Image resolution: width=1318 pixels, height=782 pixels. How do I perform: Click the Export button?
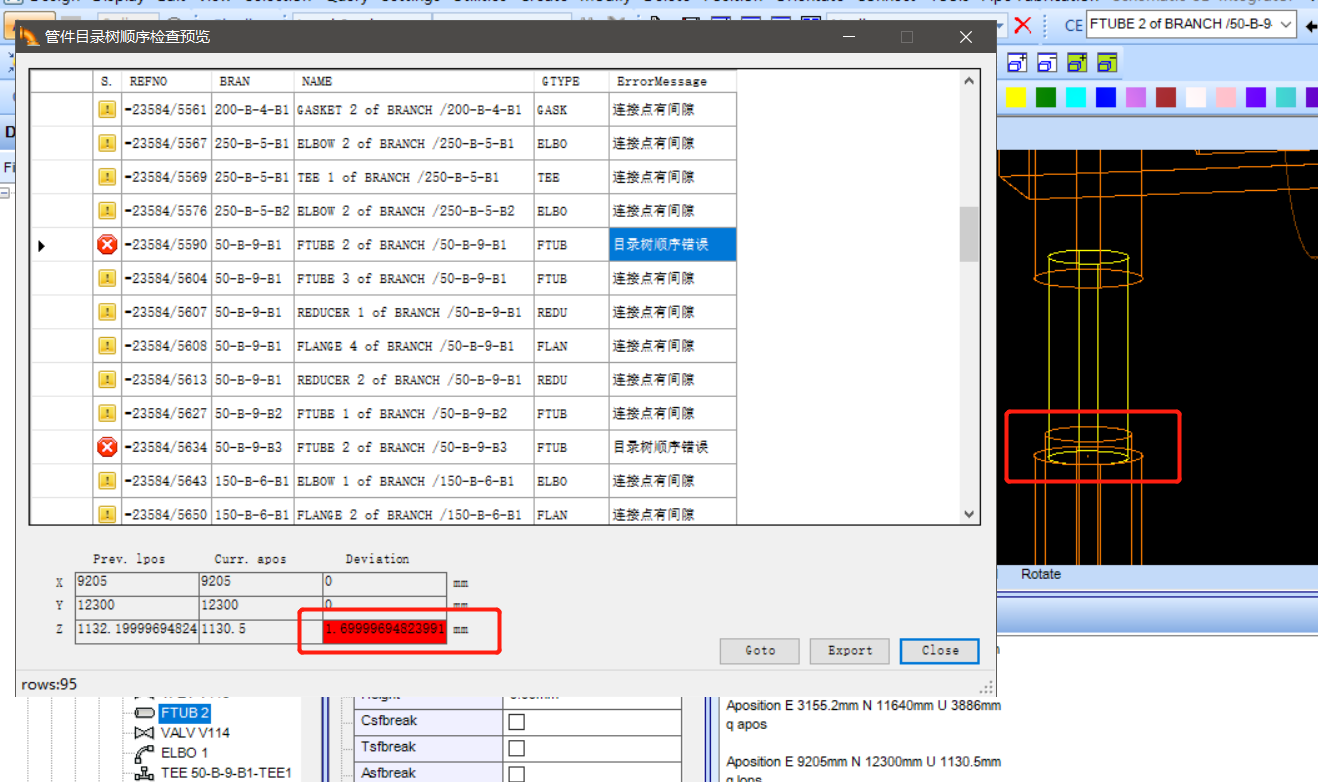coord(849,651)
